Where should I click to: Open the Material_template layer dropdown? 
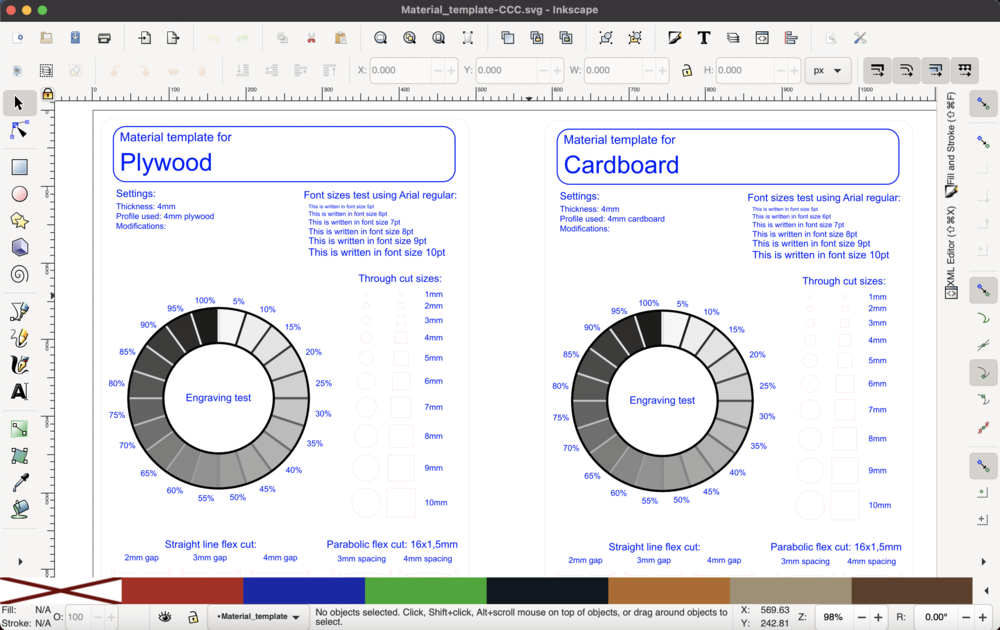pyautogui.click(x=258, y=617)
